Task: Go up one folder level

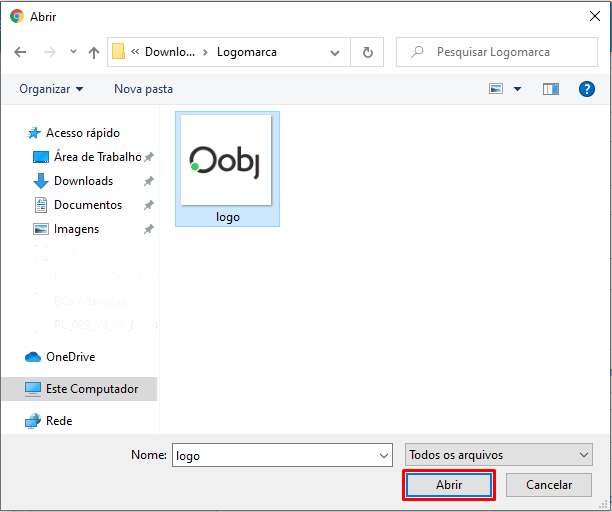Action: pyautogui.click(x=94, y=52)
